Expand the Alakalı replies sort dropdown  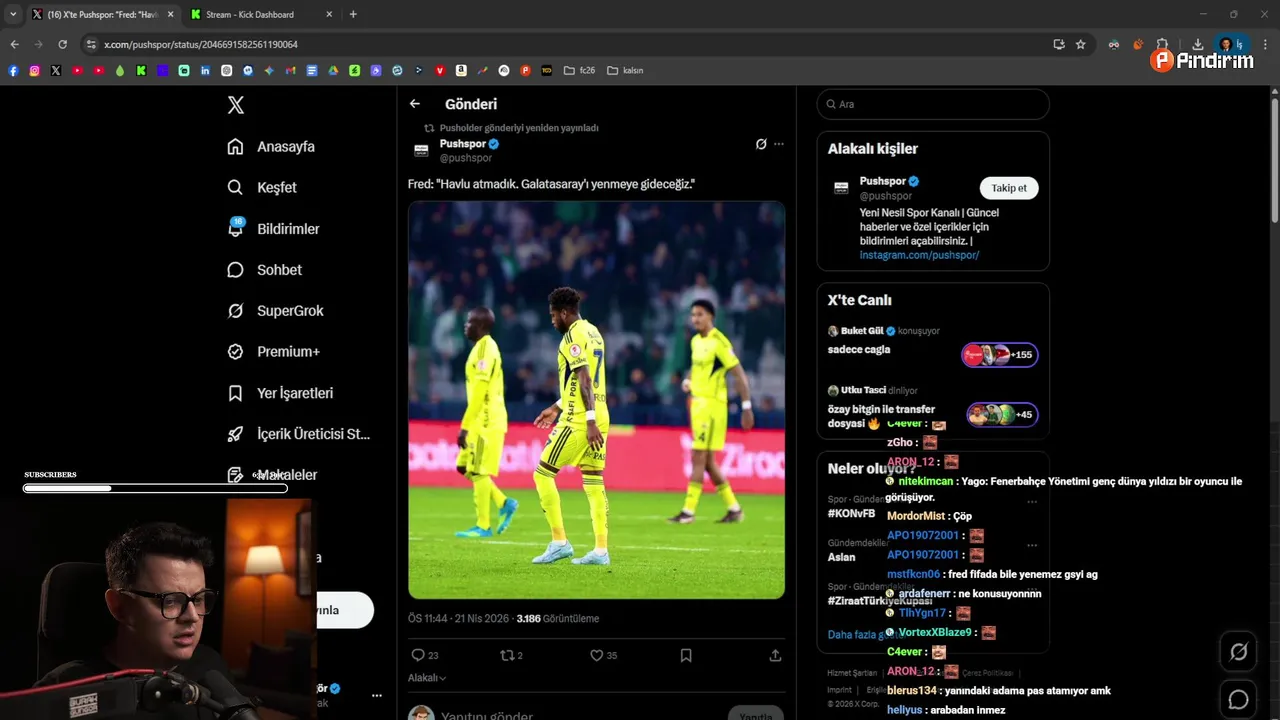coord(427,678)
